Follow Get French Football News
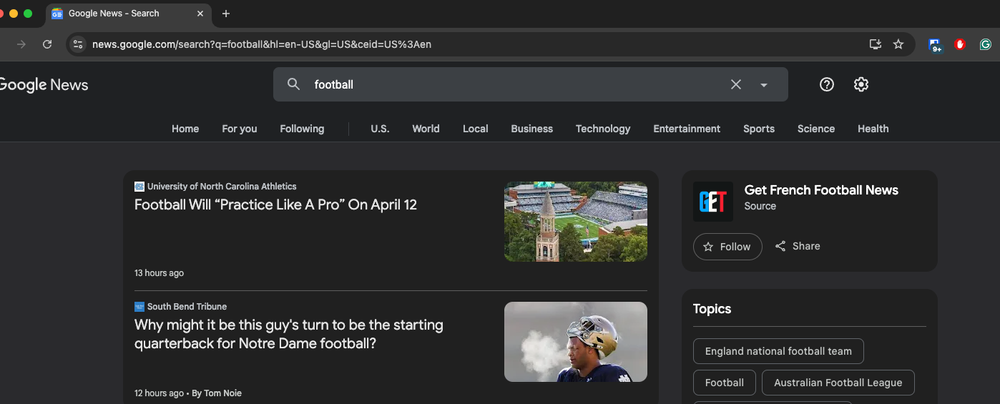This screenshot has width=1000, height=404. [x=727, y=247]
